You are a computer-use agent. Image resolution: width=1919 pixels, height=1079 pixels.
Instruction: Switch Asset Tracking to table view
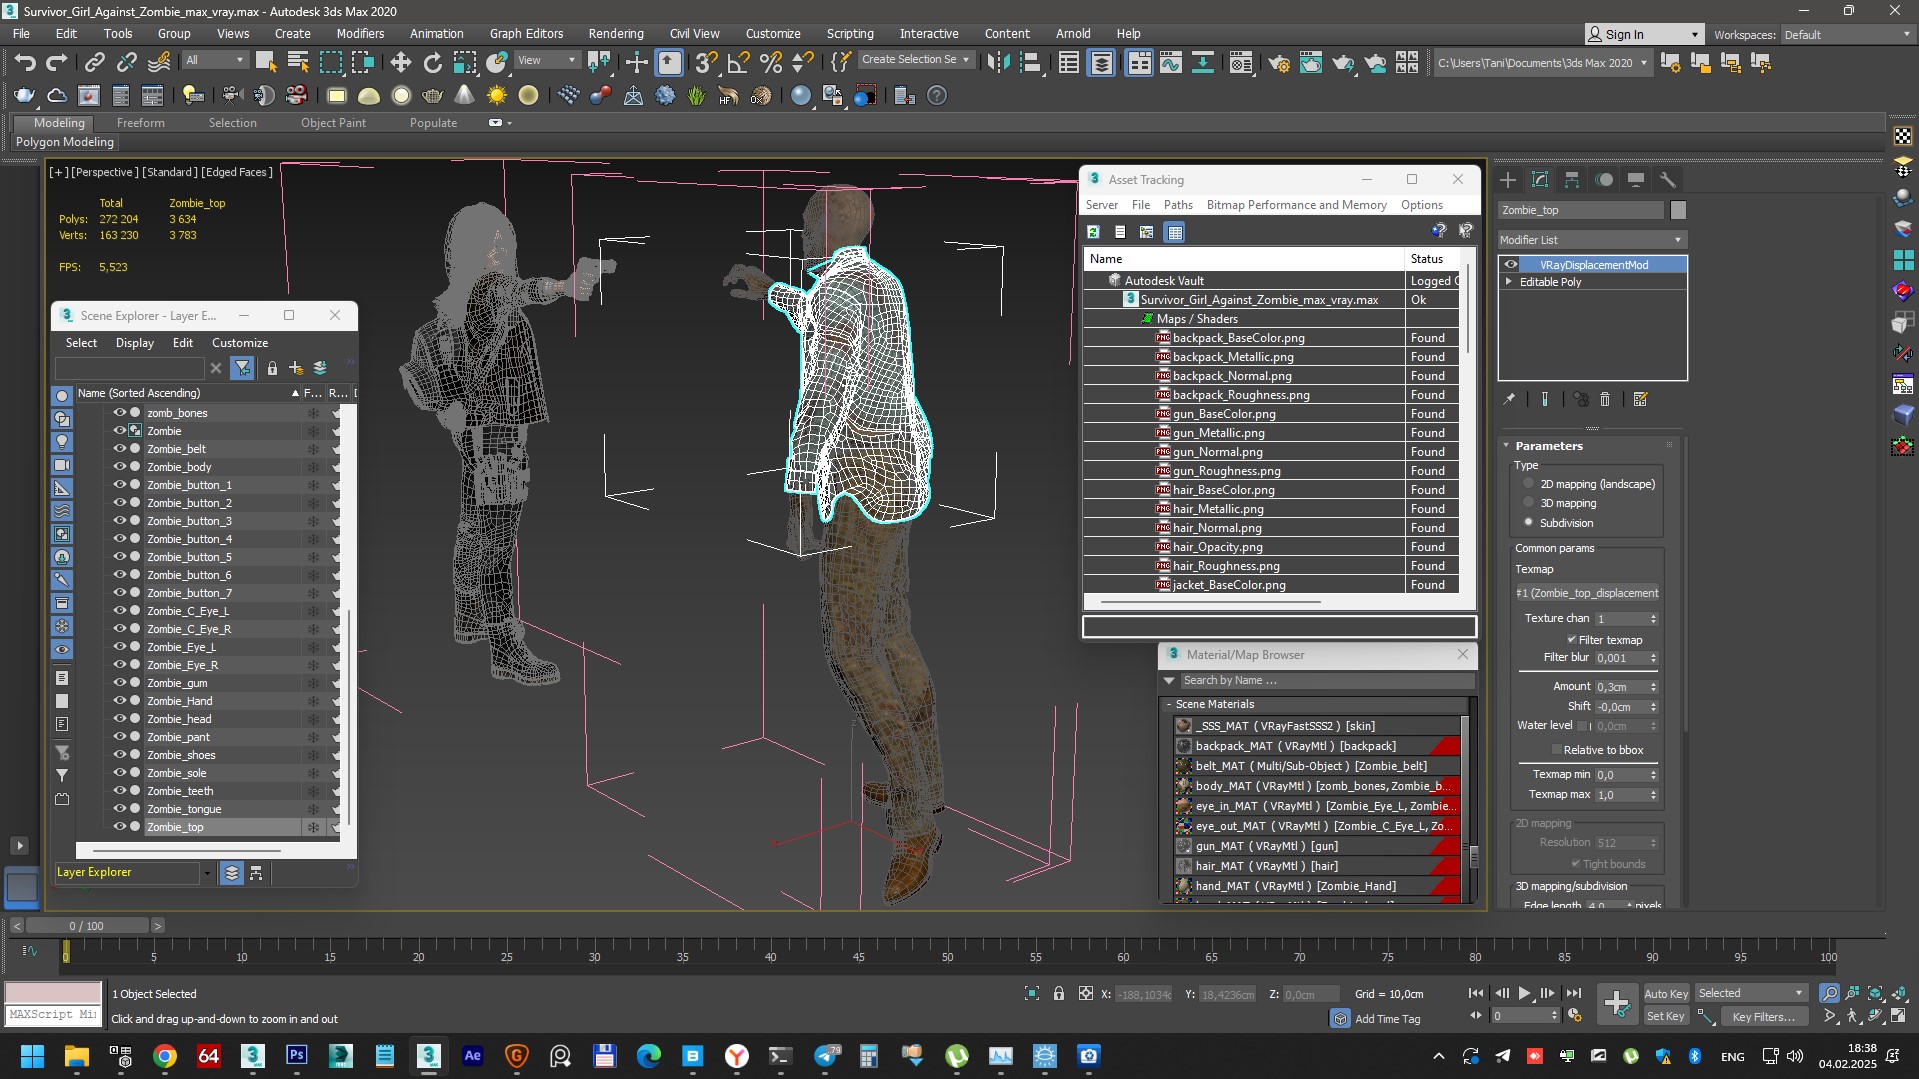click(x=1175, y=232)
